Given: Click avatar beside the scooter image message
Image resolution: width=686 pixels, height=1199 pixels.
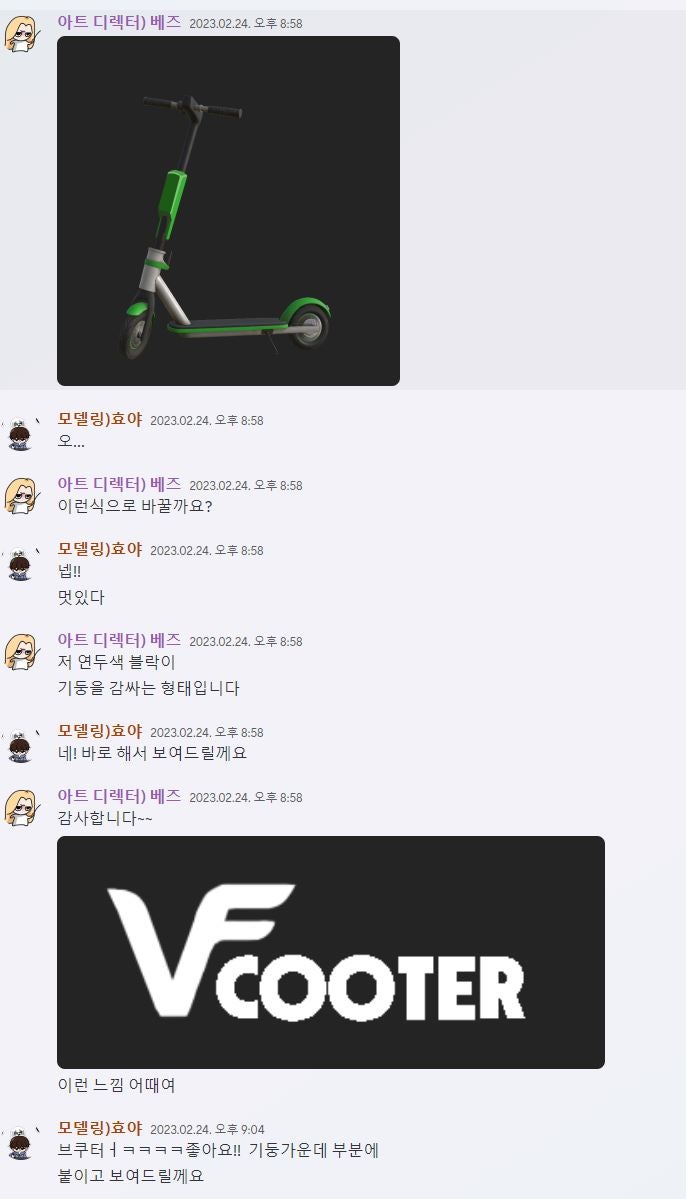Looking at the screenshot, I should [x=21, y=34].
